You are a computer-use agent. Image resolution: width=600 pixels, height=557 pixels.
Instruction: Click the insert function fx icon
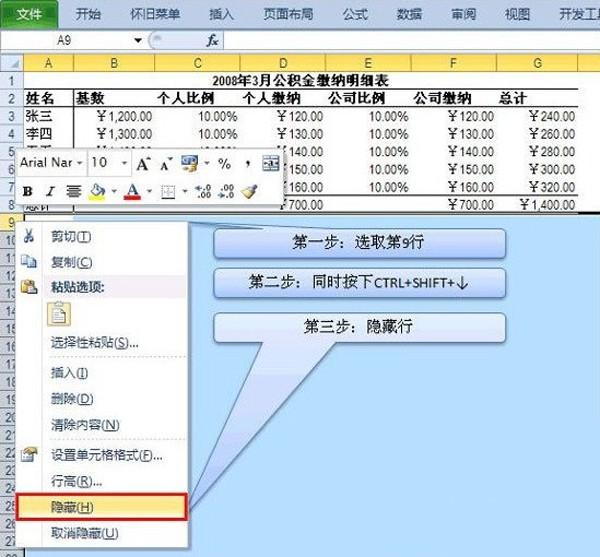(x=212, y=40)
